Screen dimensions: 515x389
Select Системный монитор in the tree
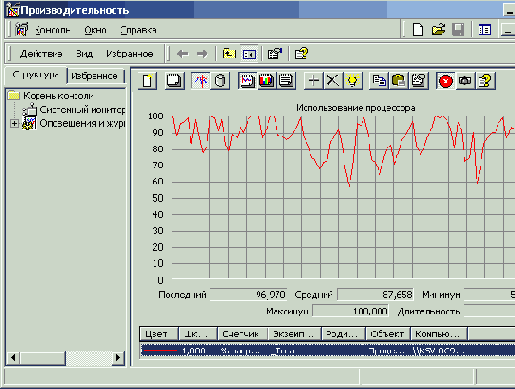coord(82,110)
